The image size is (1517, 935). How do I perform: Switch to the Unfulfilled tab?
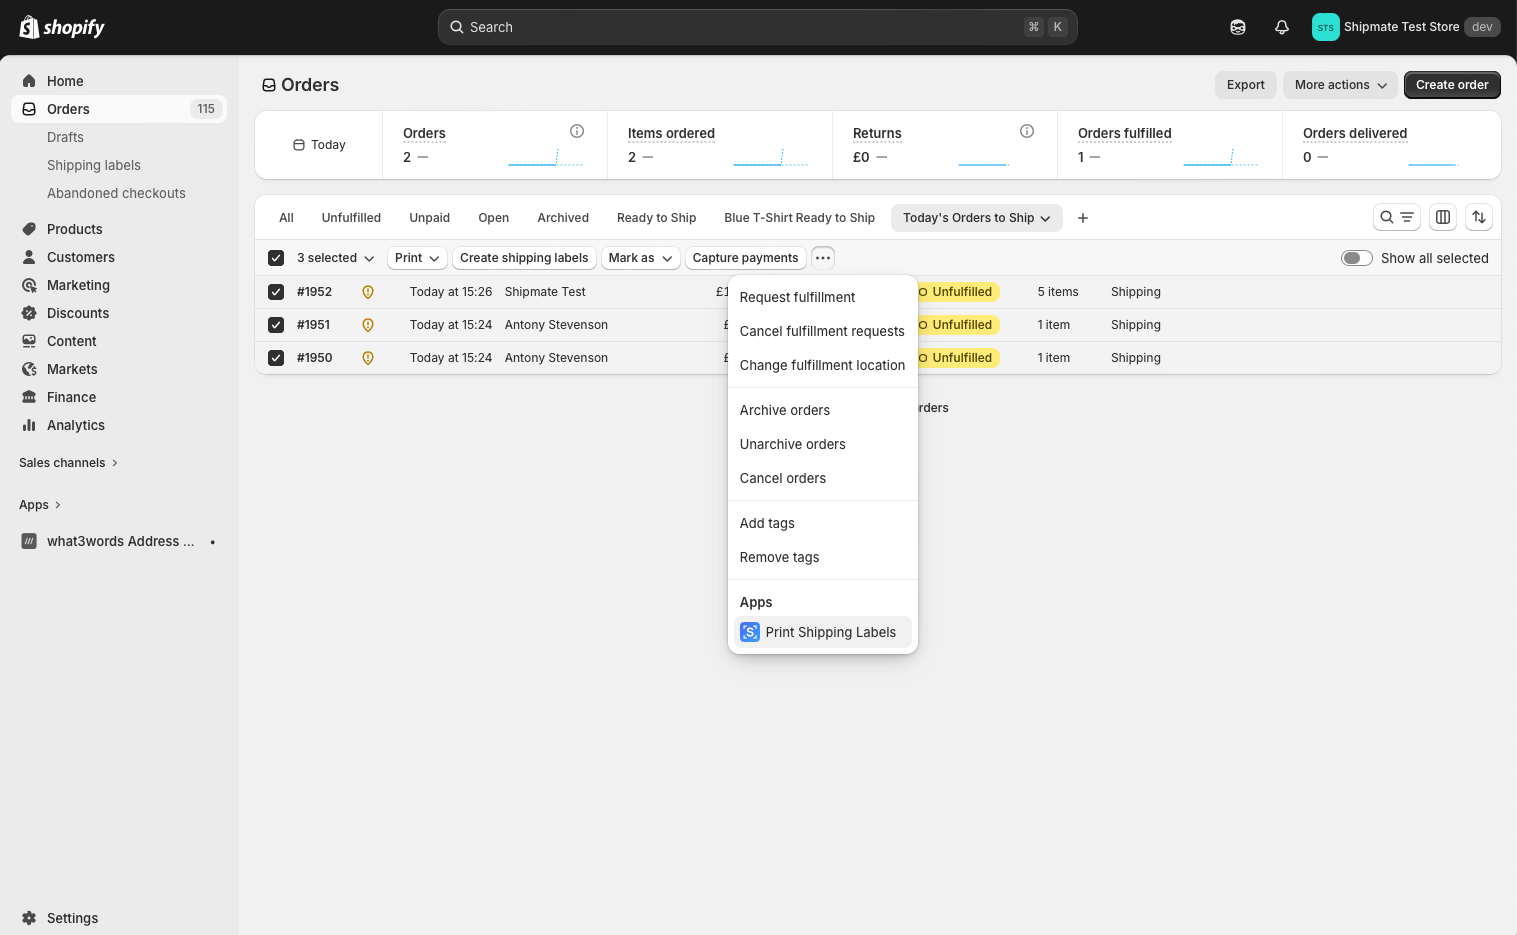(351, 217)
